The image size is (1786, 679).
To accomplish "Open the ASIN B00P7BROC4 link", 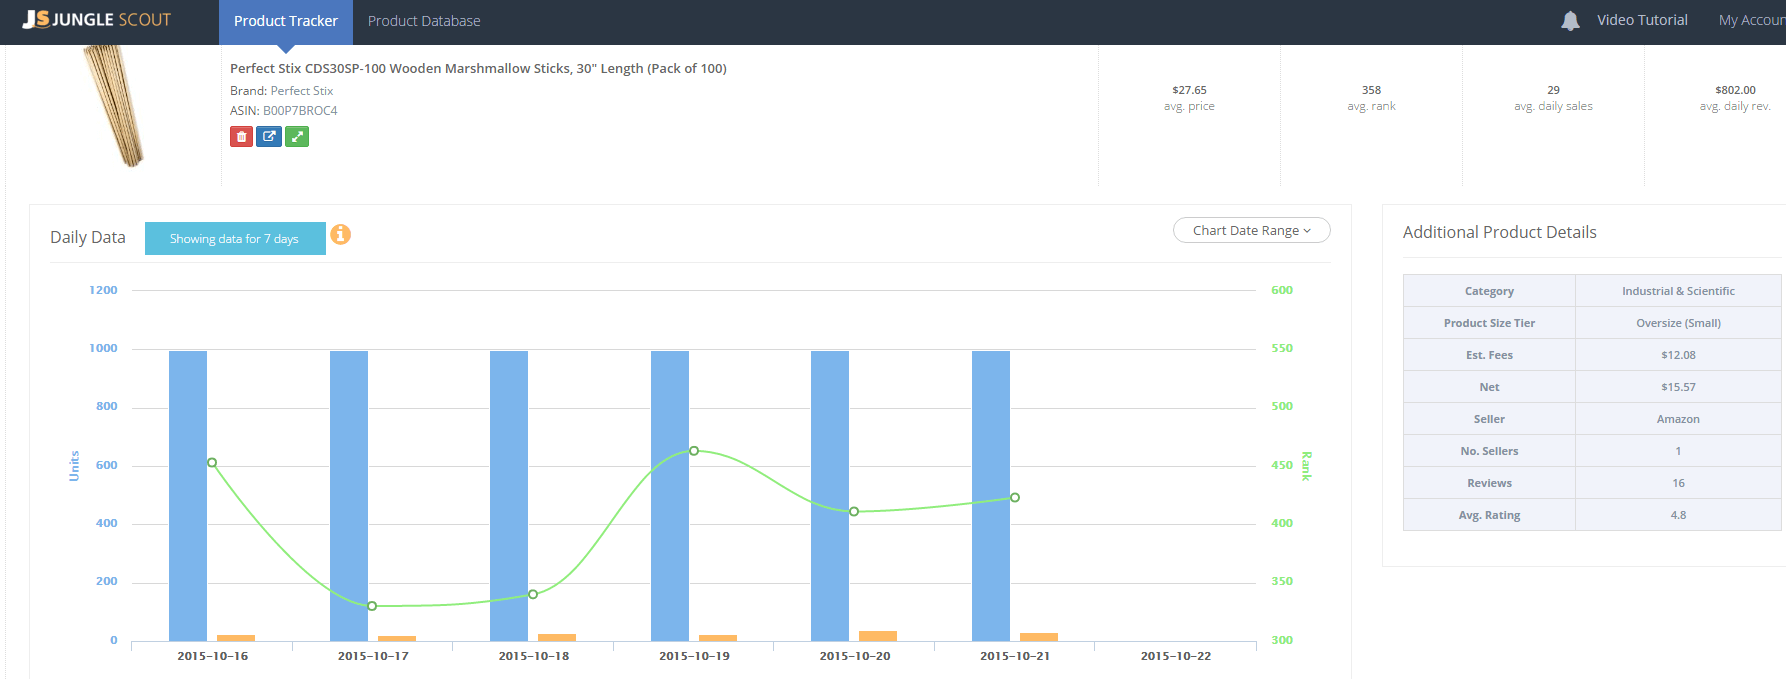I will tap(300, 111).
